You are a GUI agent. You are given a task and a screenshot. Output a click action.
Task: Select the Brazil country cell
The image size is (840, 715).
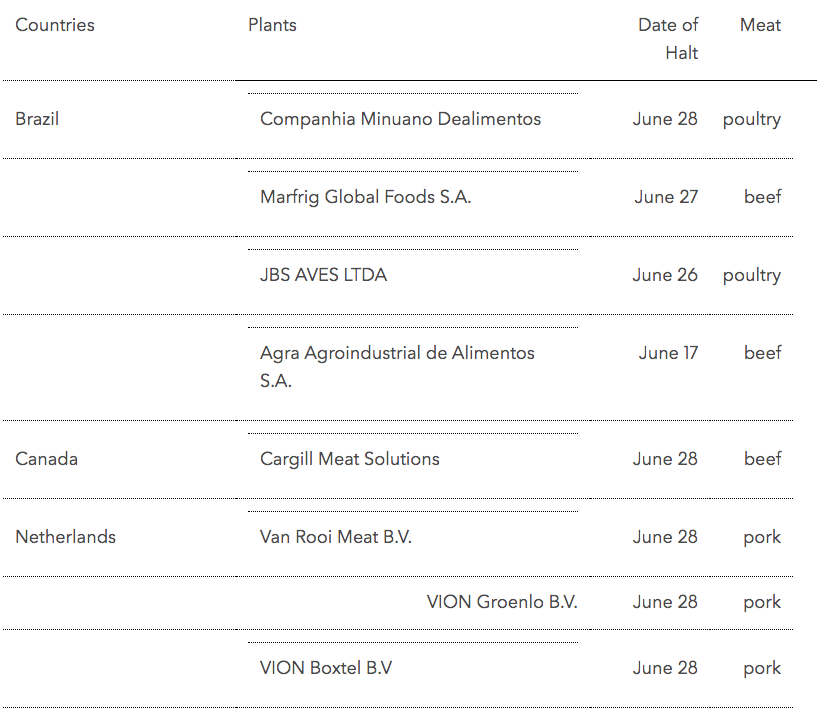click(x=37, y=119)
